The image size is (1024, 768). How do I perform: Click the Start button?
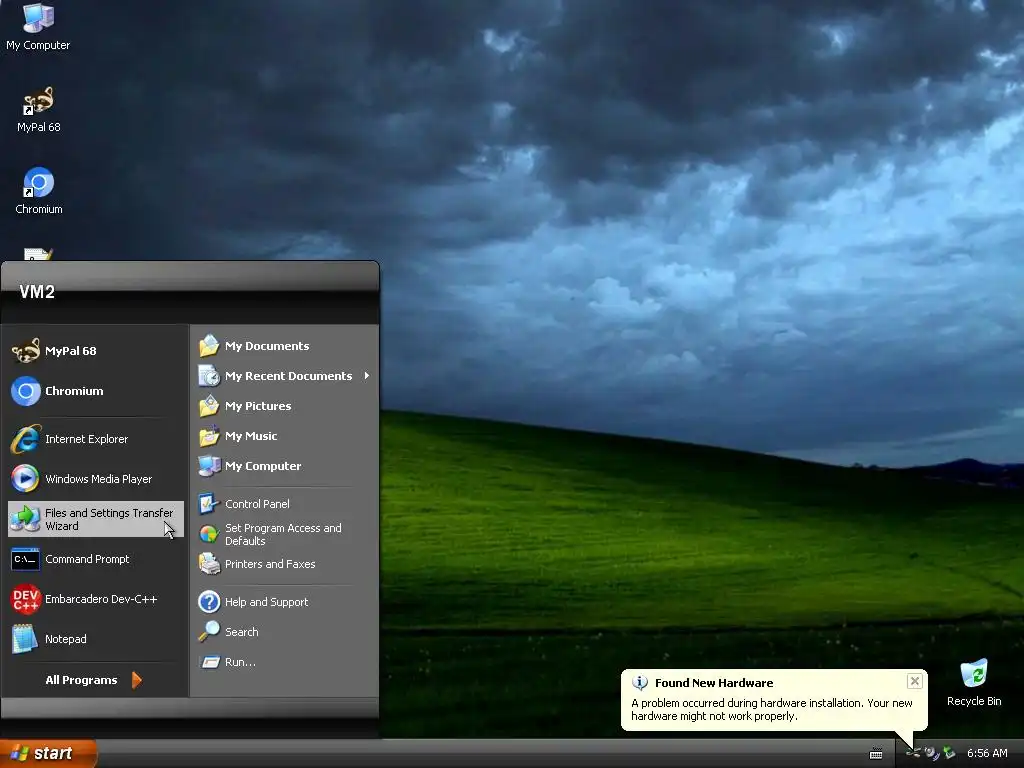pos(48,753)
